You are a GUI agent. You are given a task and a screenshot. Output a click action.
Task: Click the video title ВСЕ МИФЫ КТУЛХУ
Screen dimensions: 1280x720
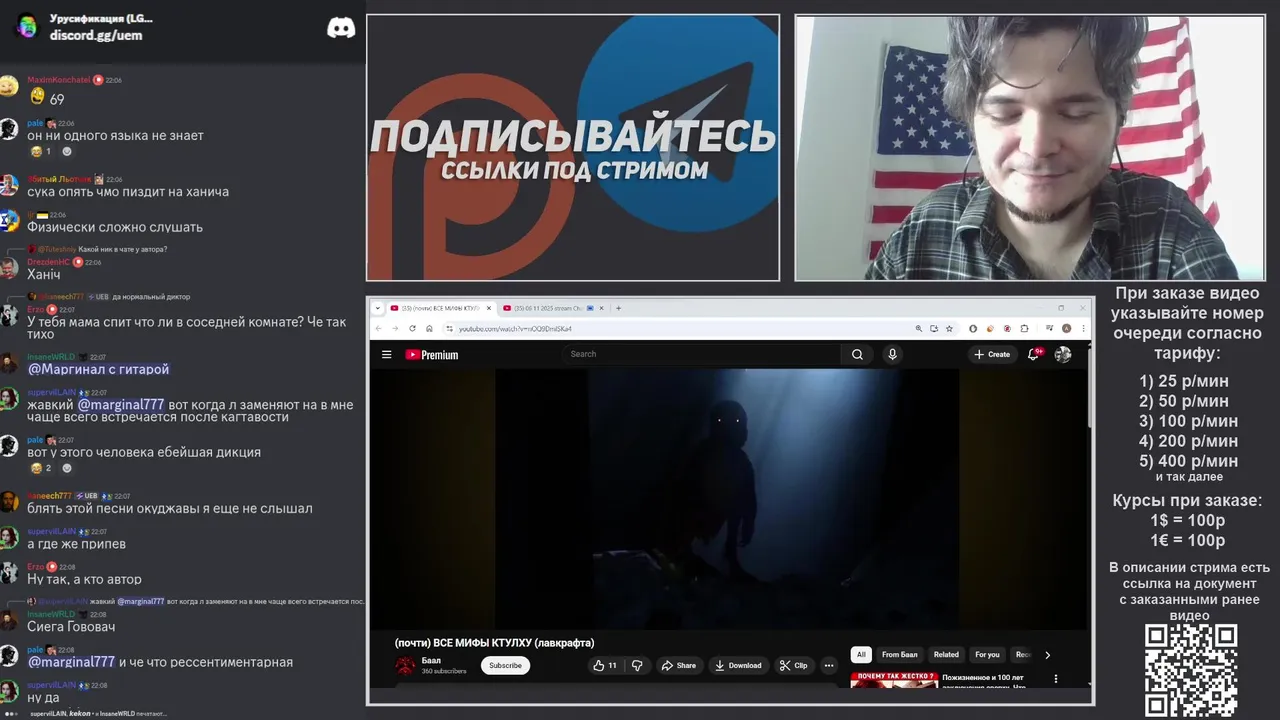[x=494, y=642]
